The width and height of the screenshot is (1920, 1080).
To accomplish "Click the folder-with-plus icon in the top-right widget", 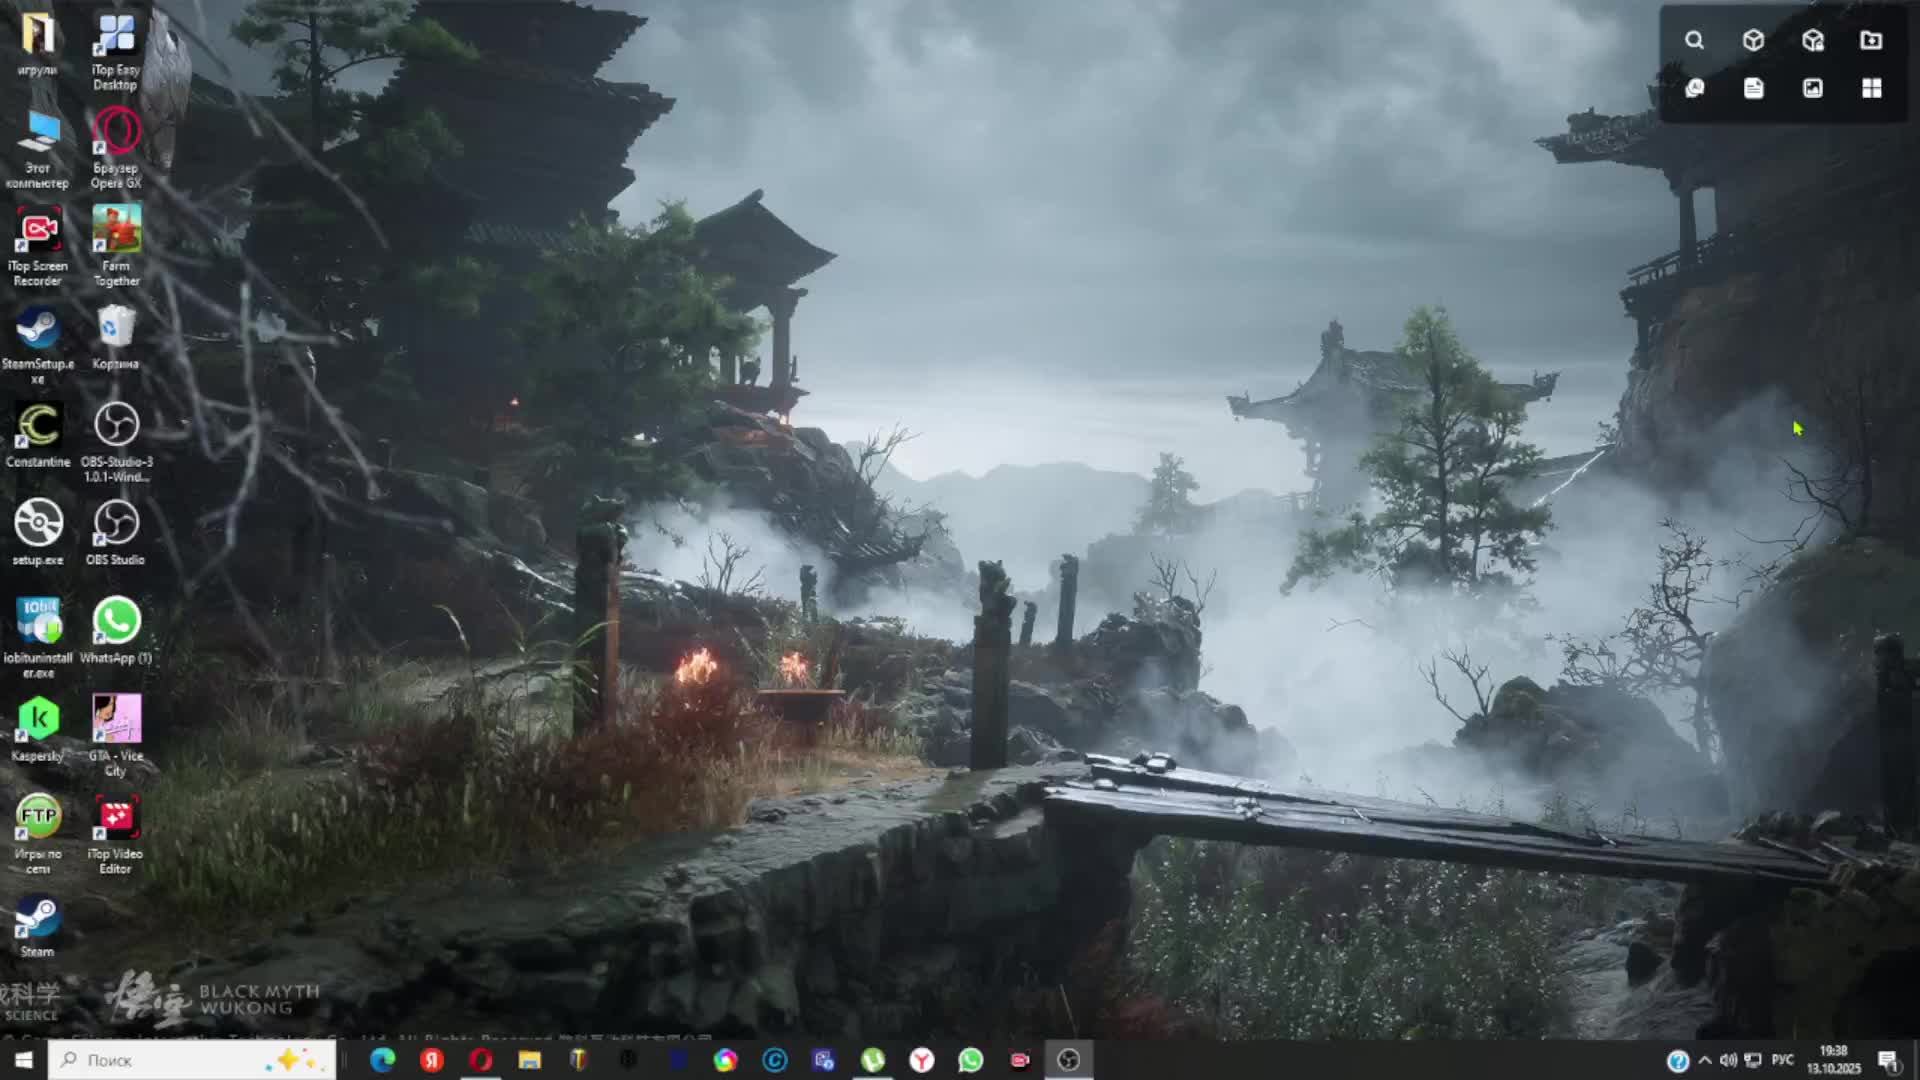I will click(1871, 40).
